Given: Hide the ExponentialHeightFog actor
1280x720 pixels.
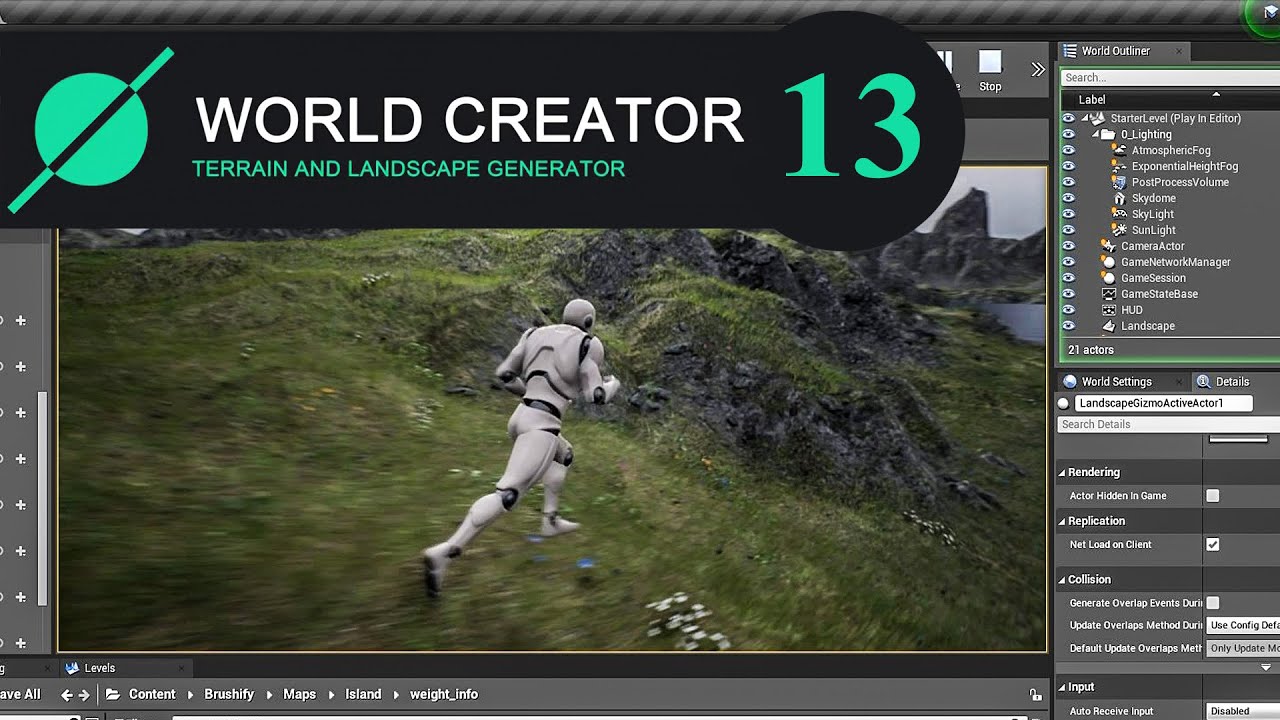Looking at the screenshot, I should [x=1069, y=166].
